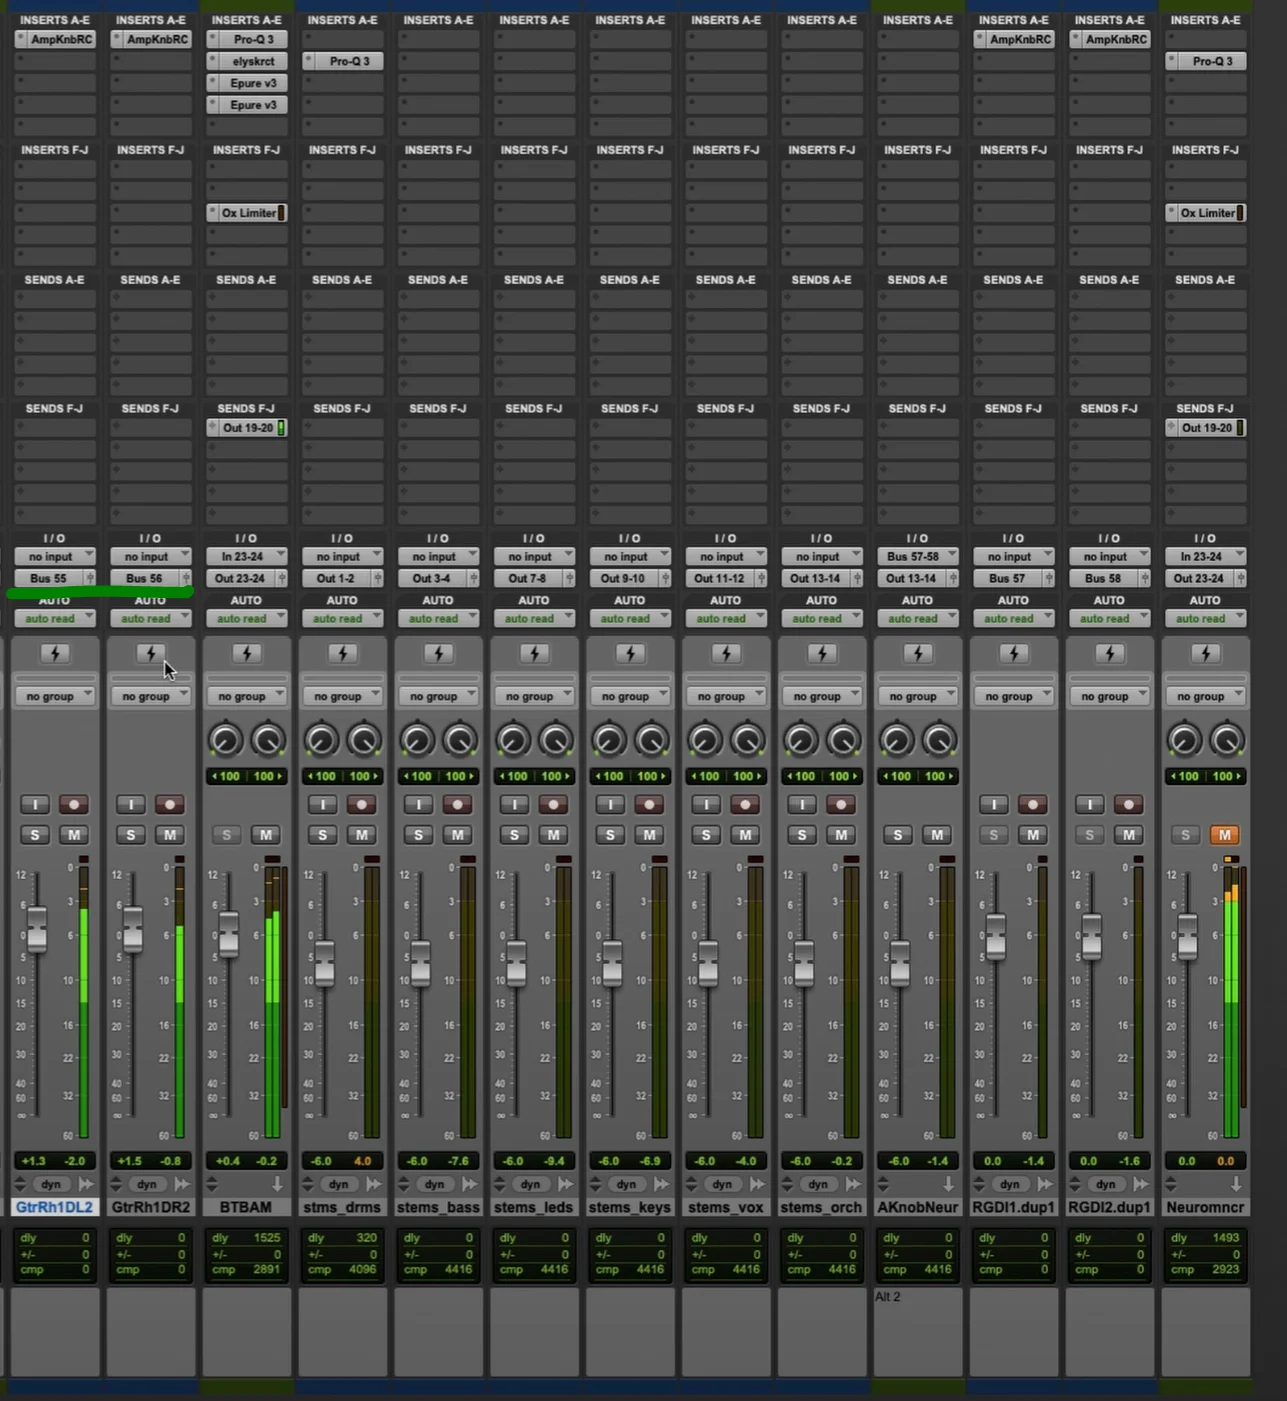This screenshot has height=1401, width=1287.
Task: Click left pan knob on AKnobNeur track
Action: 896,740
